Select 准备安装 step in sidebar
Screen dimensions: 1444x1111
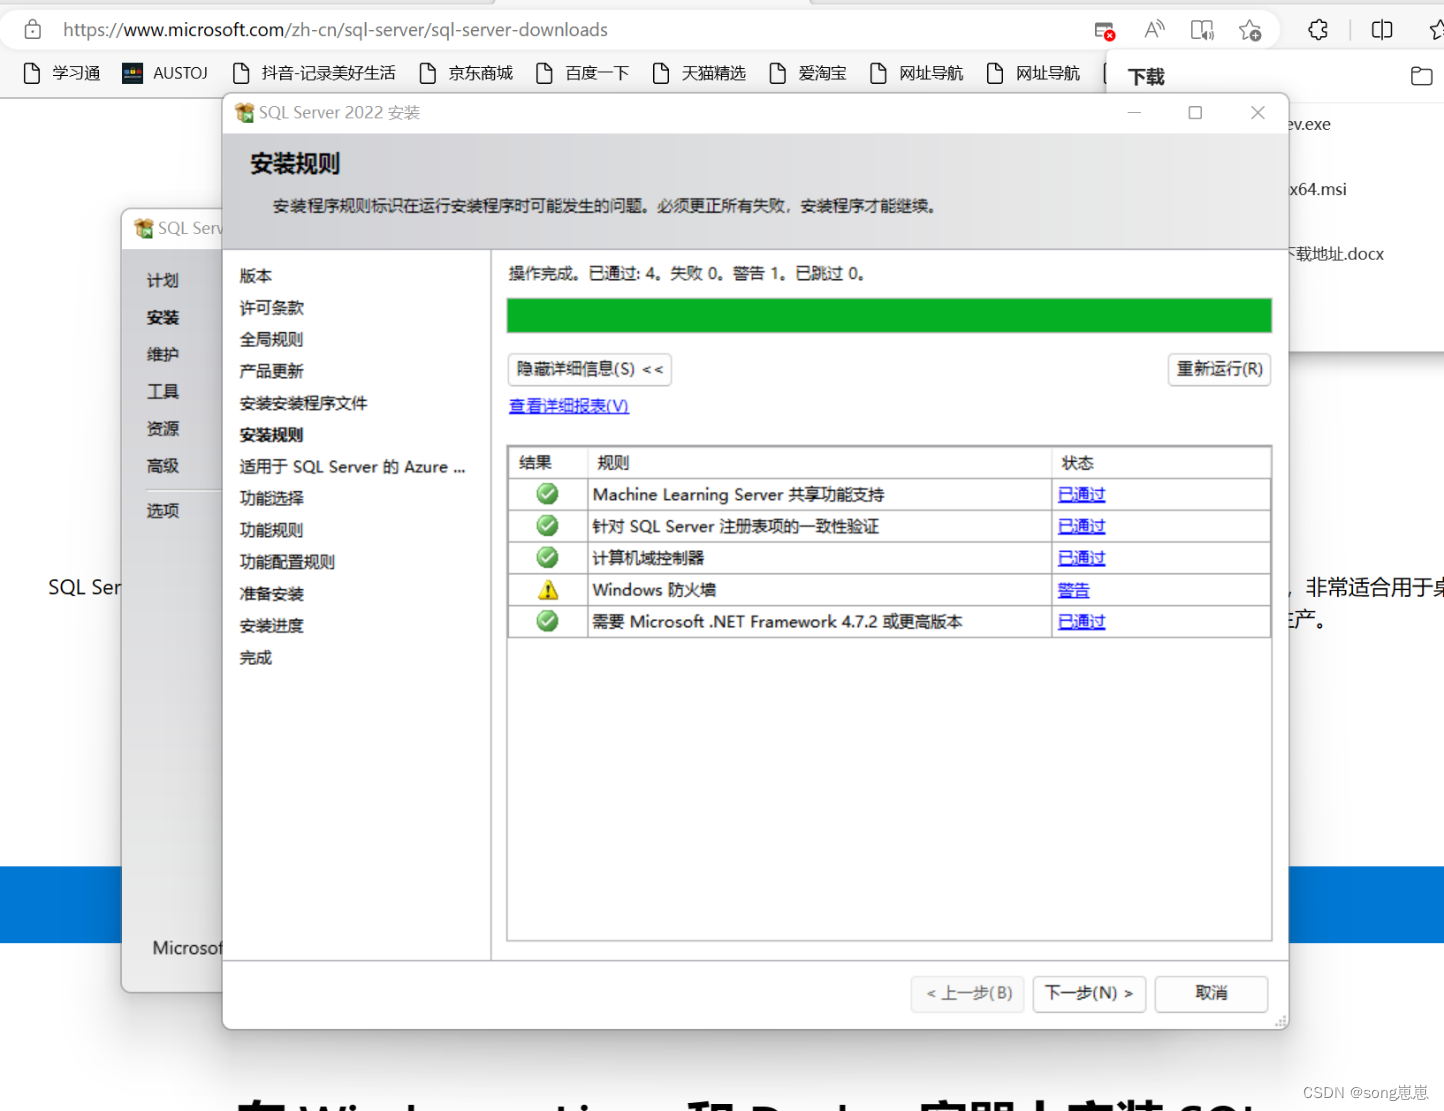point(272,594)
